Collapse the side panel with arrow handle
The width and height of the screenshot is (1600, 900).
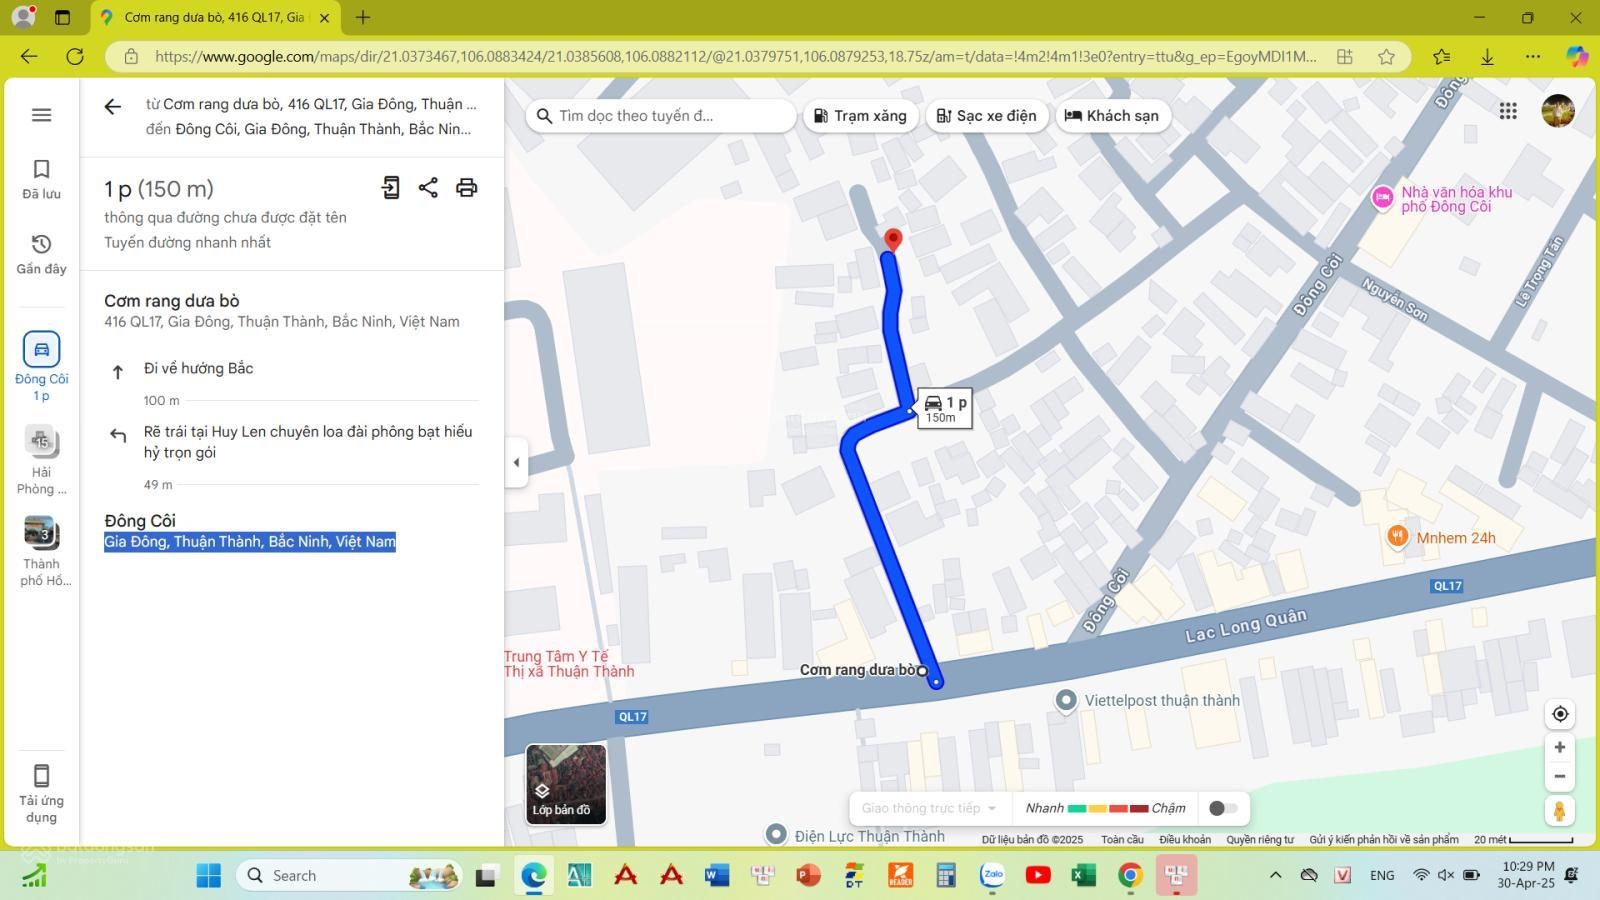[x=516, y=462]
